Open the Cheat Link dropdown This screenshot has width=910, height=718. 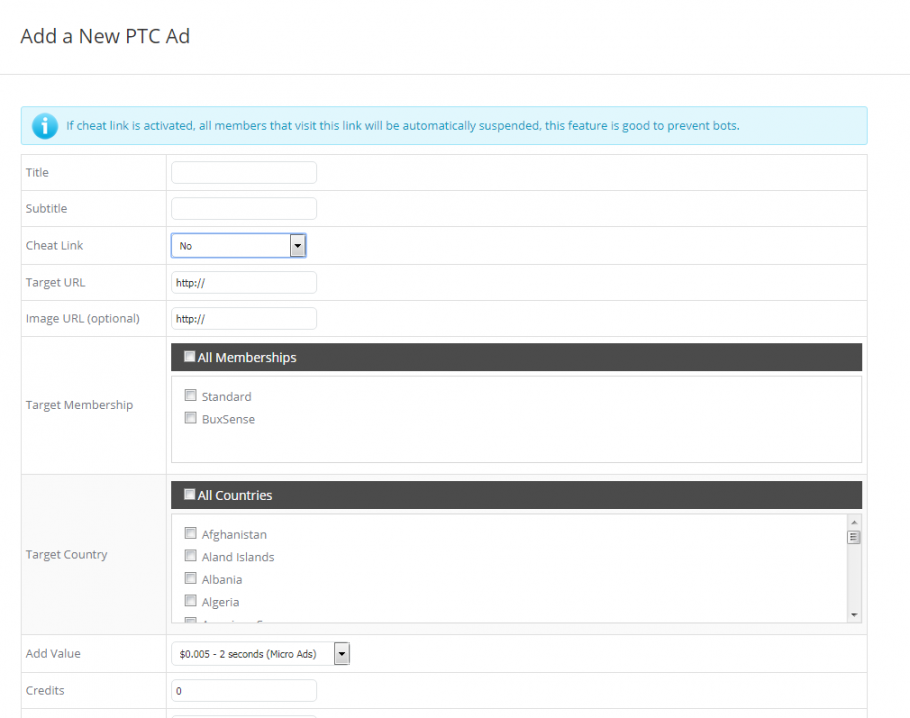click(x=239, y=246)
